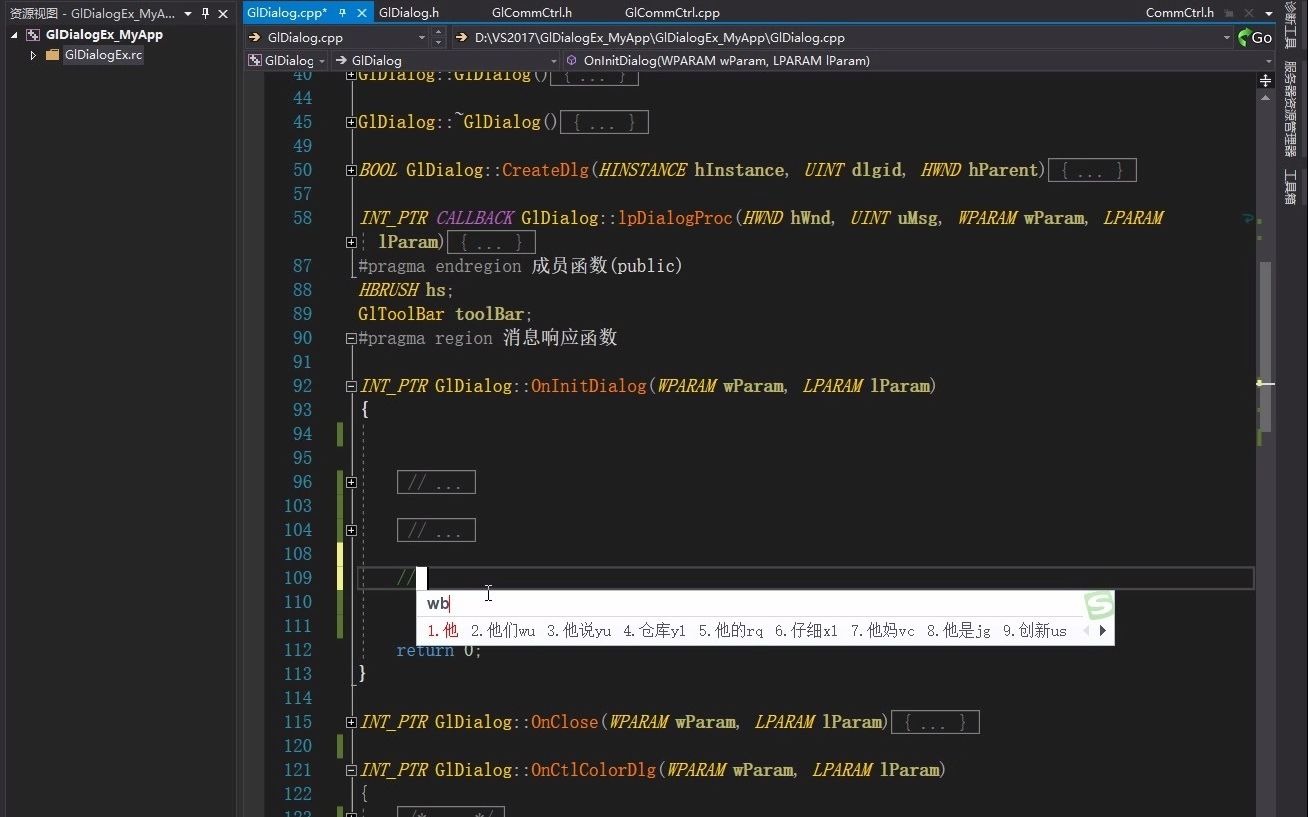Viewport: 1308px width, 817px height.
Task: Collapse the OnCtlColorDlg function
Action: 351,770
